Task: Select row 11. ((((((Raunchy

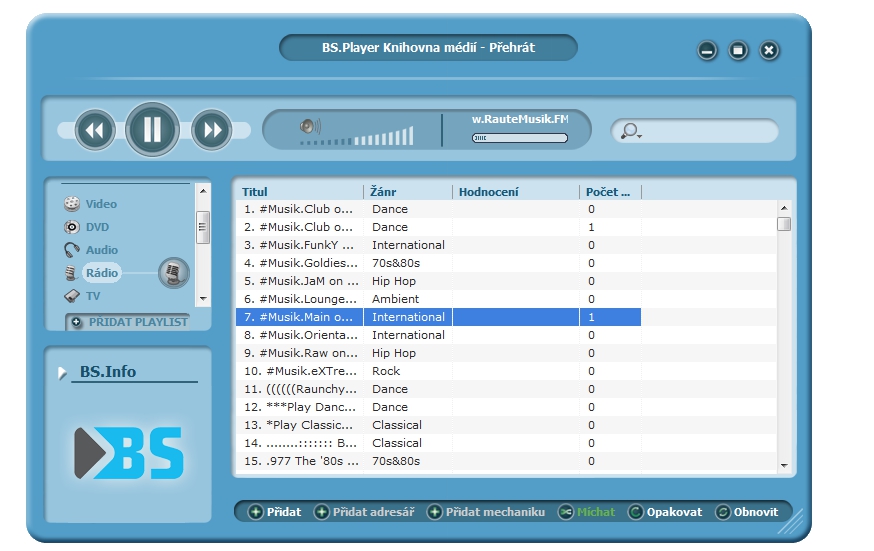Action: pyautogui.click(x=438, y=389)
